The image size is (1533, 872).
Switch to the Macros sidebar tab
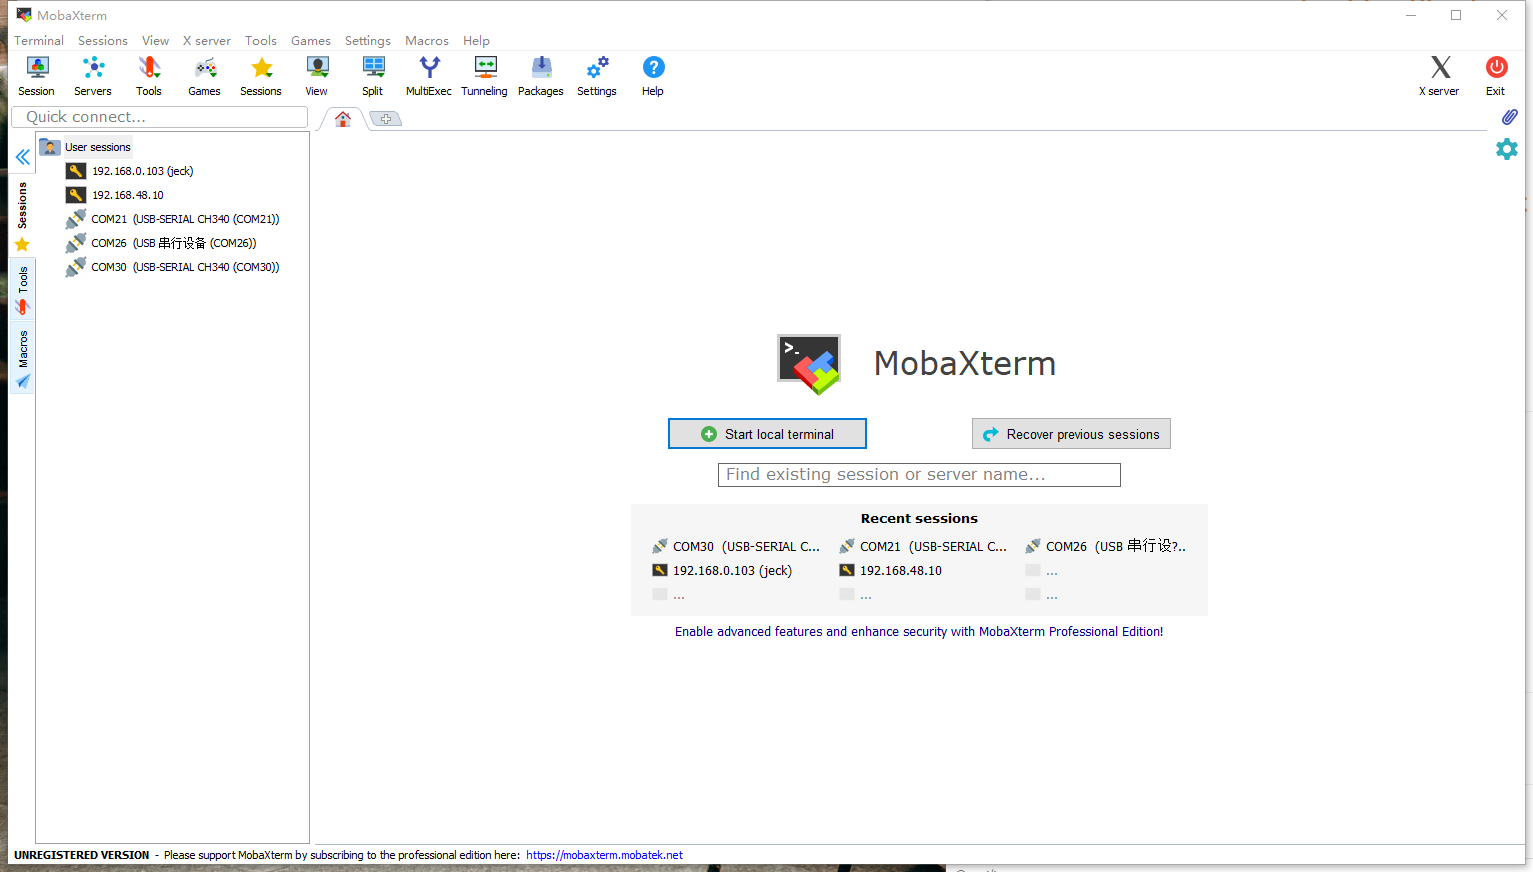(22, 358)
